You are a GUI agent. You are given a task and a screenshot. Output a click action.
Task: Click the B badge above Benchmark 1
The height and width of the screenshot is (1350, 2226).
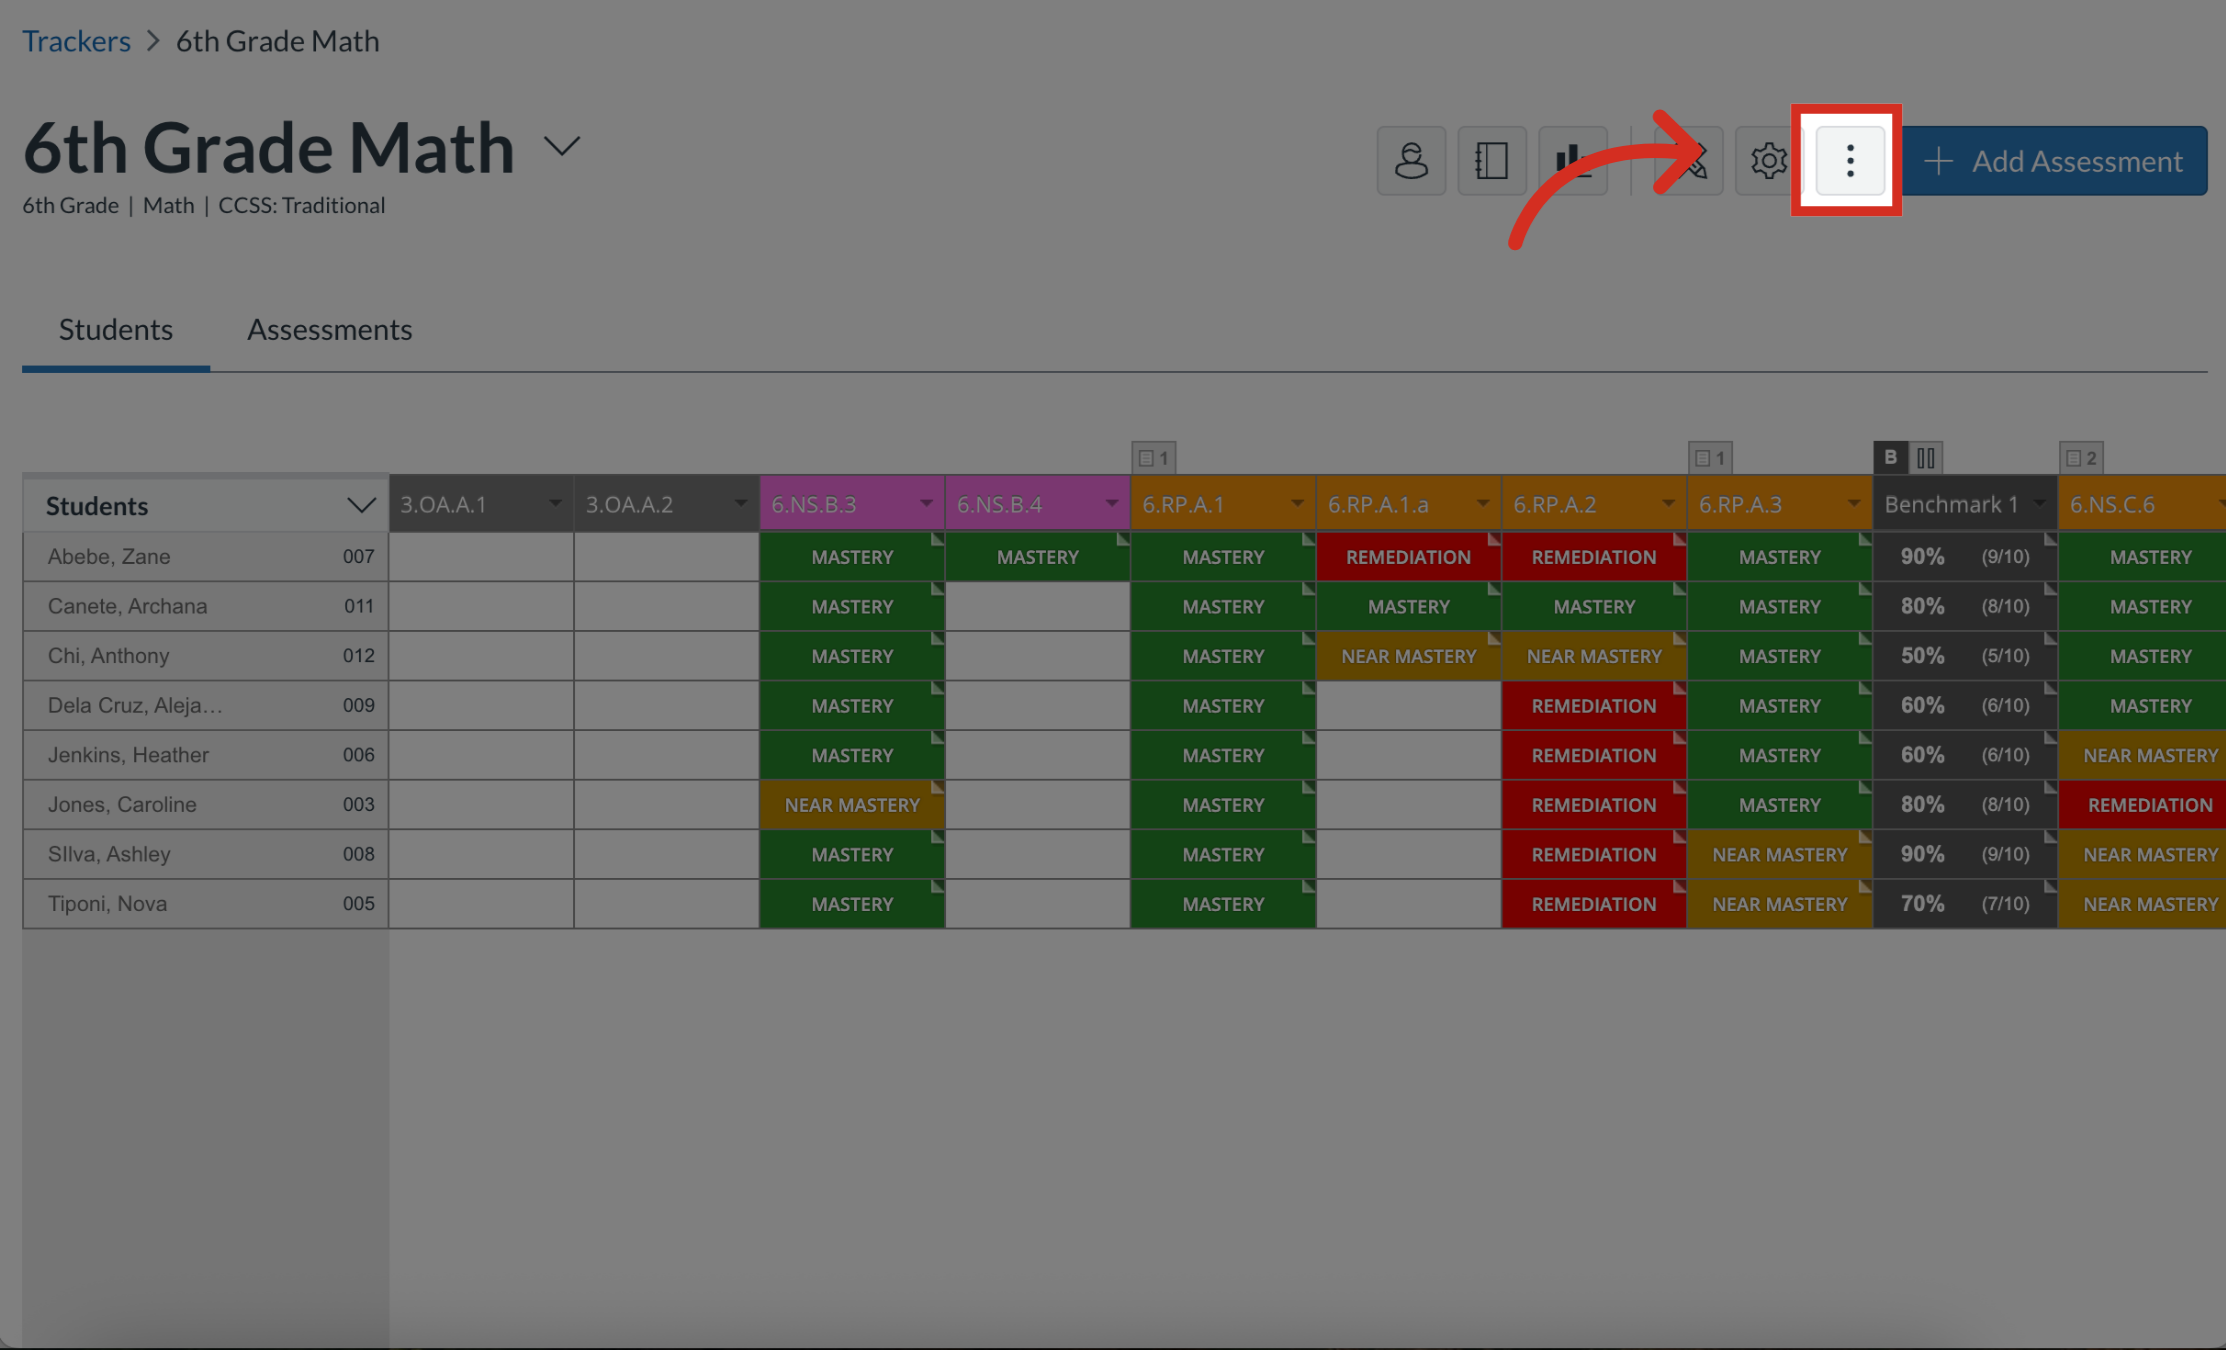[1891, 457]
